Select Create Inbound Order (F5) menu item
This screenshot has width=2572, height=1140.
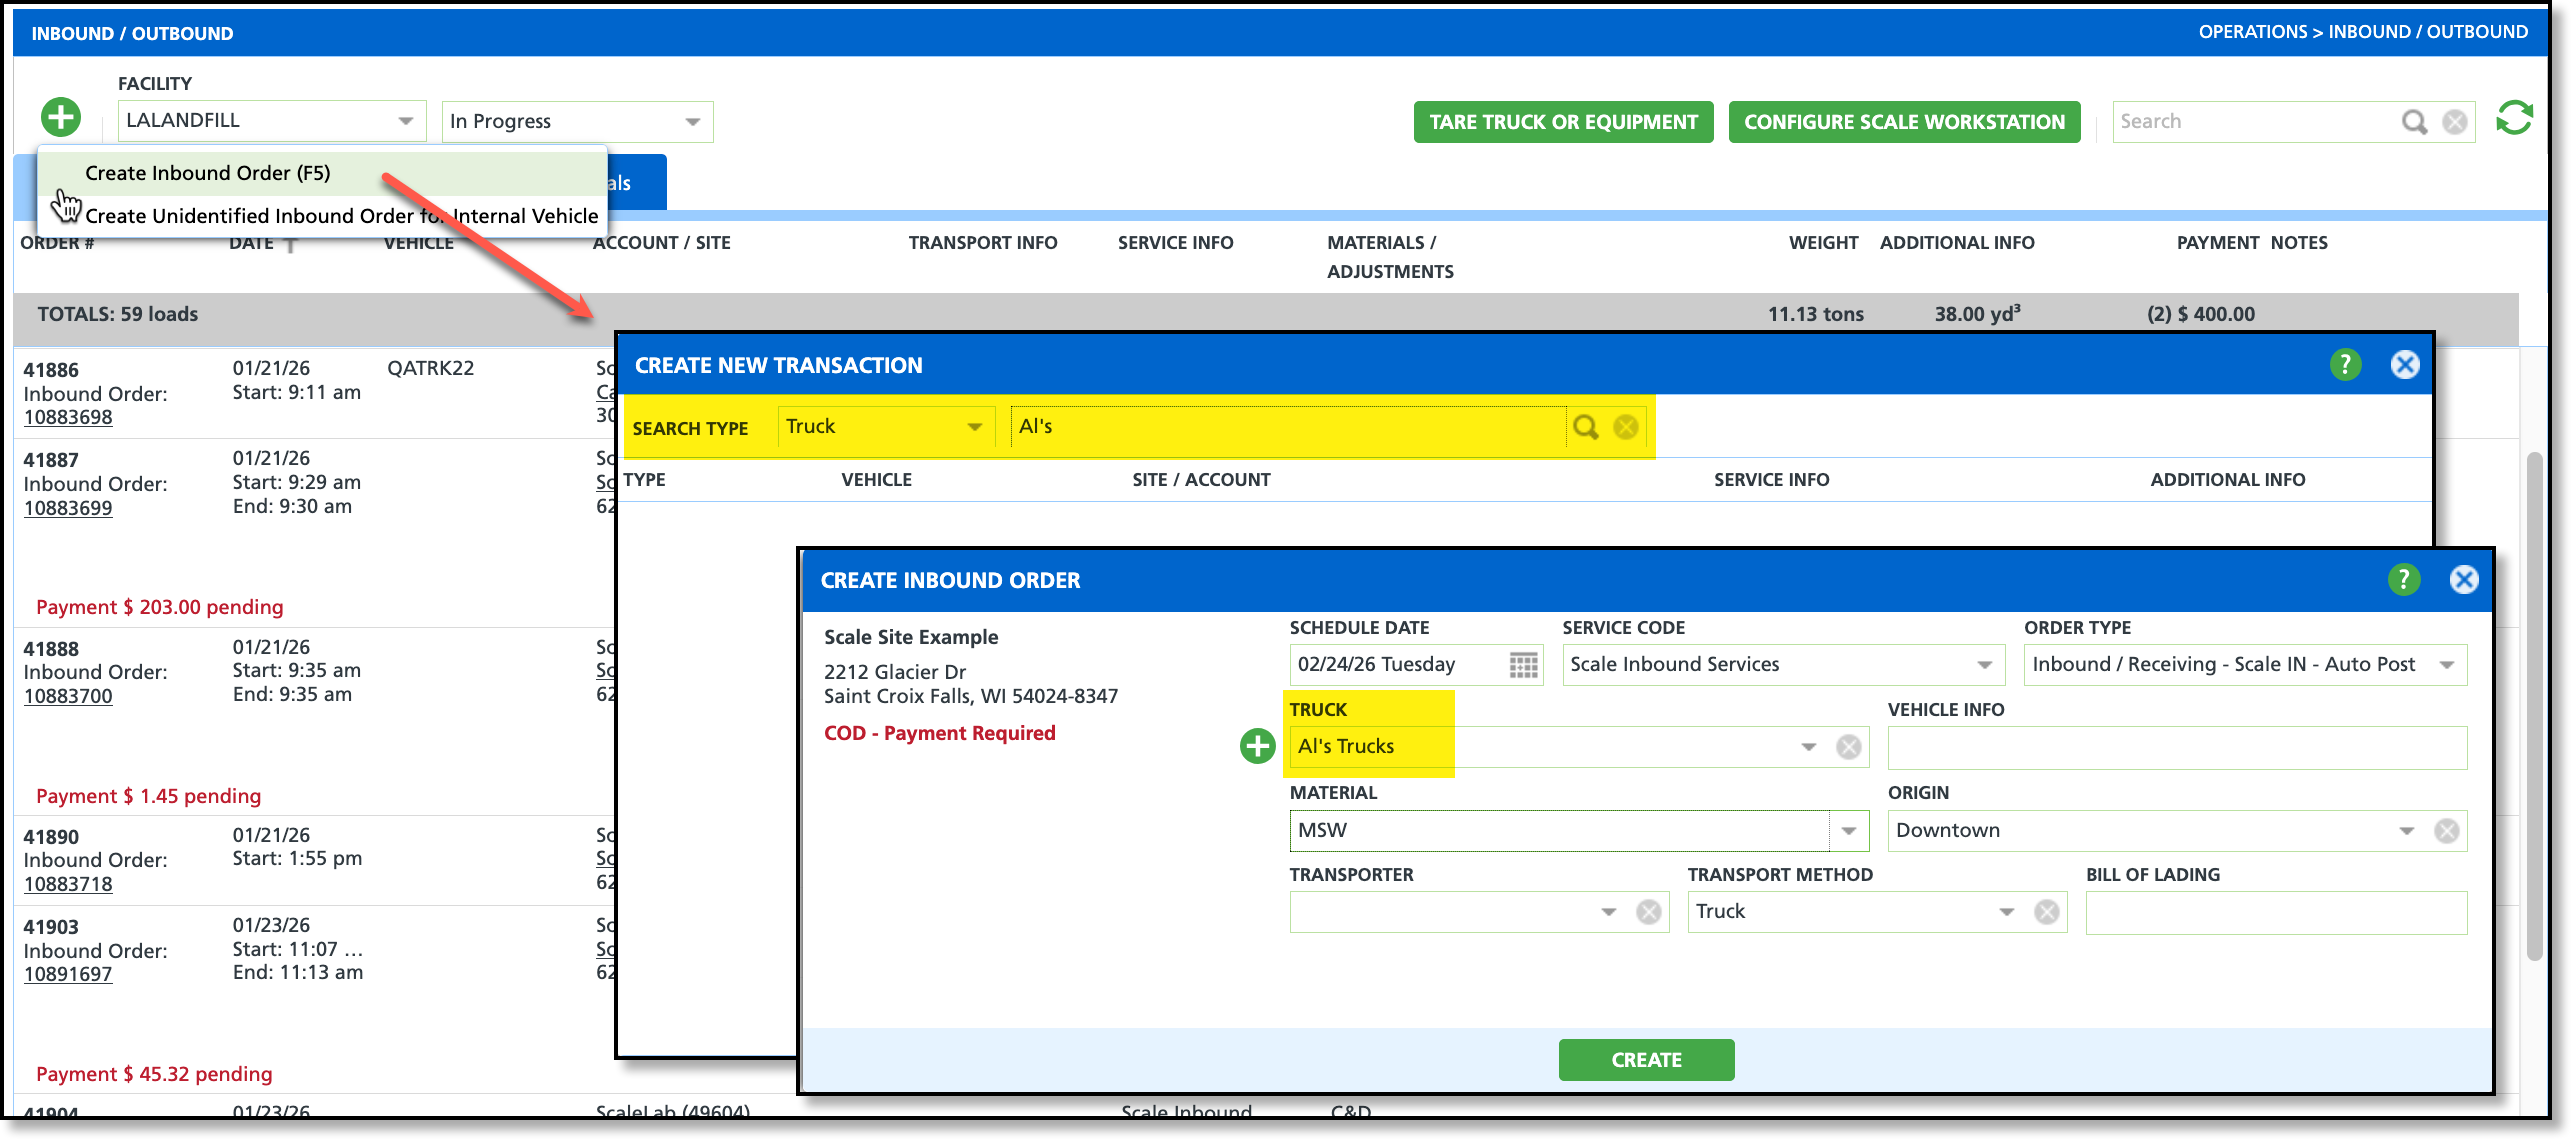[x=208, y=173]
